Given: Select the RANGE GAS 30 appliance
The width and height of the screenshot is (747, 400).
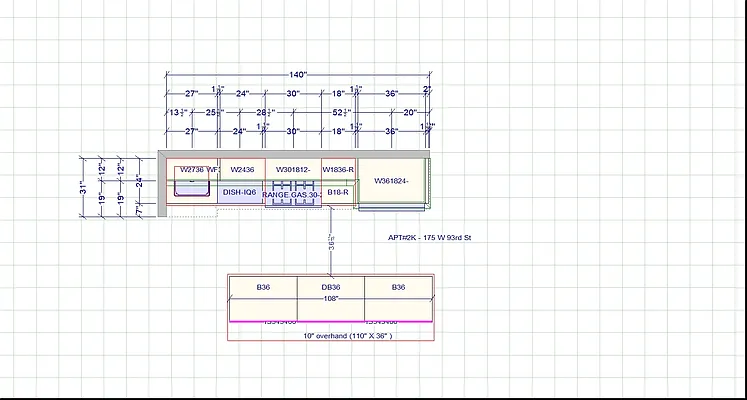Looking at the screenshot, I should pyautogui.click(x=292, y=195).
